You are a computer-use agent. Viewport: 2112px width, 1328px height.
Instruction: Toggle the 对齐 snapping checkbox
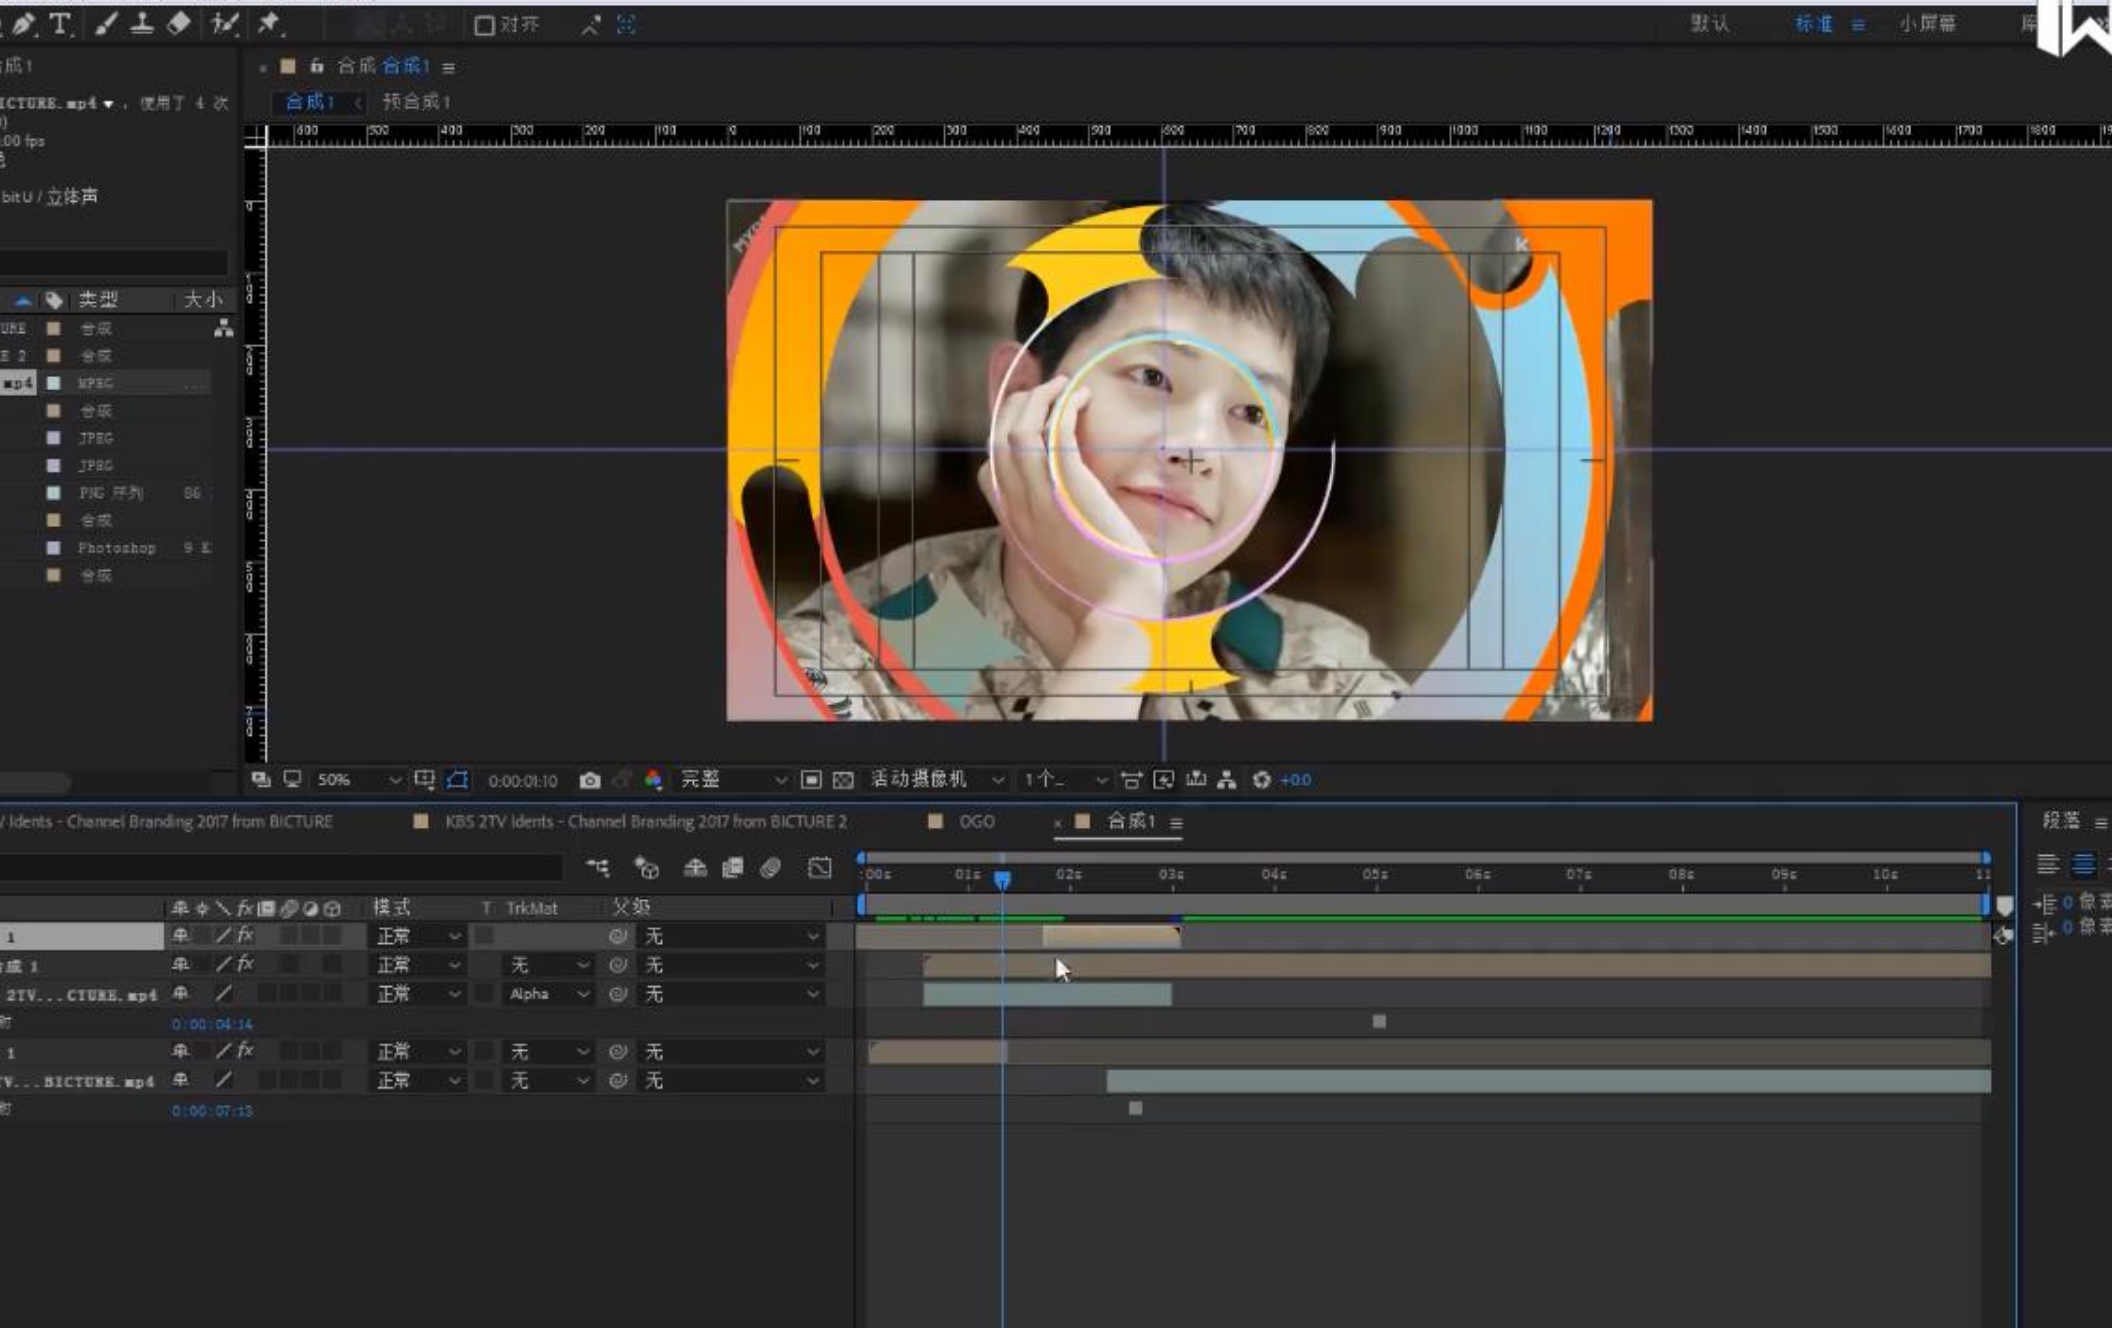tap(485, 25)
